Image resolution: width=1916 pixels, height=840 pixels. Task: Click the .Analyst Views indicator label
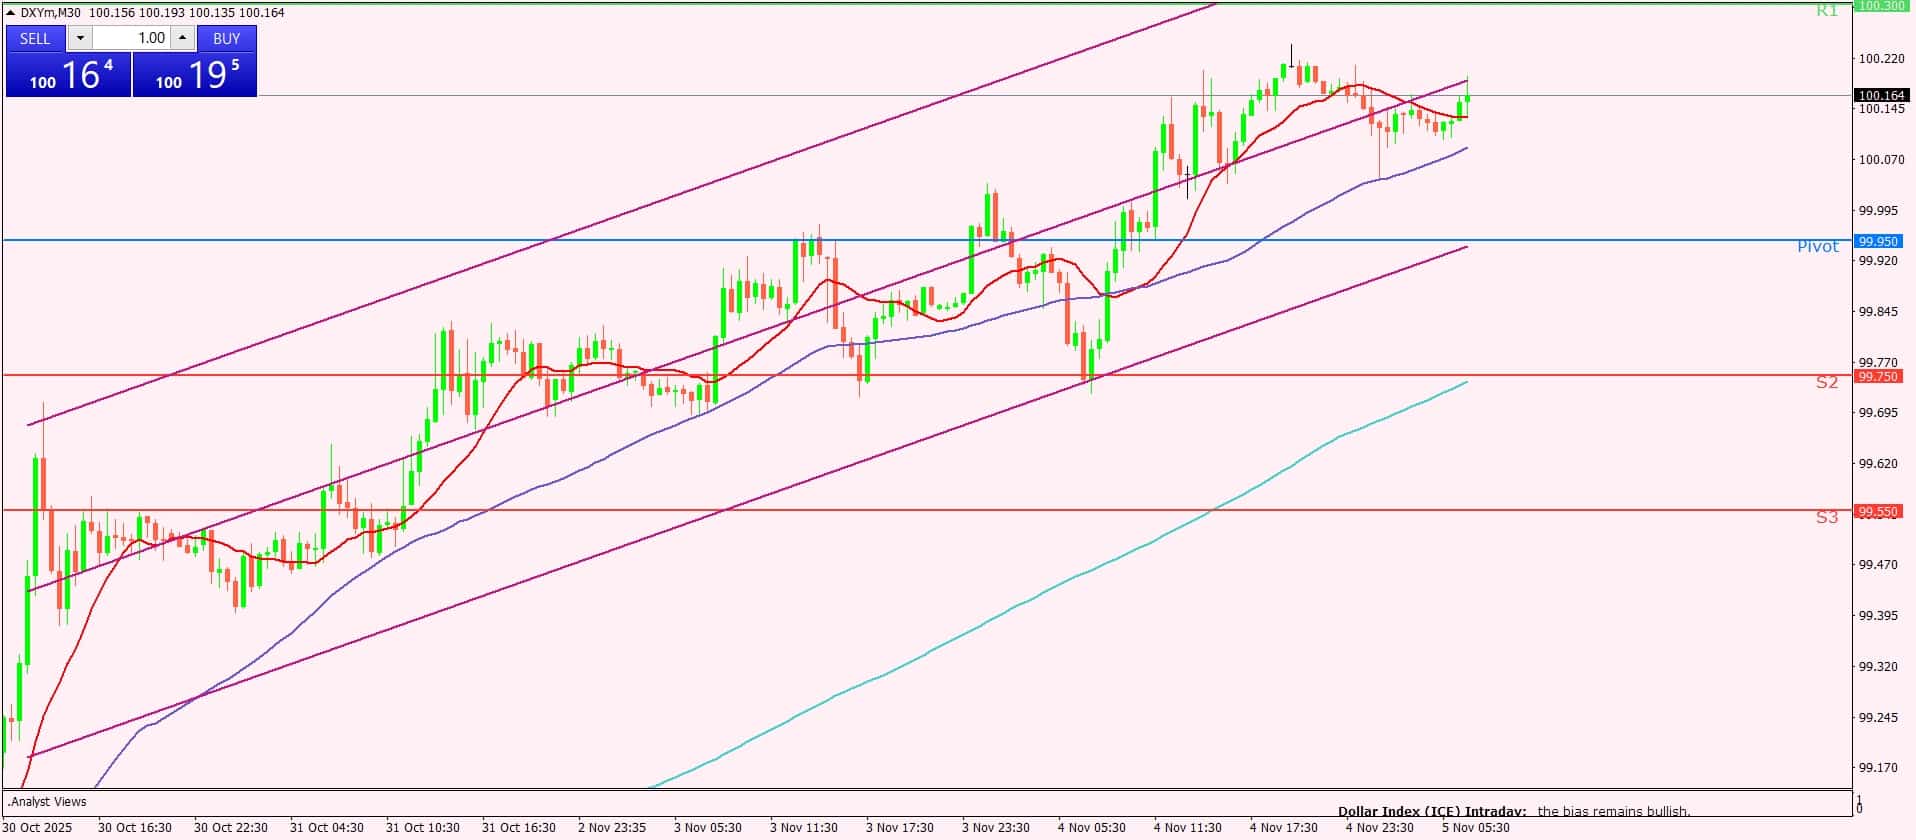coord(47,802)
